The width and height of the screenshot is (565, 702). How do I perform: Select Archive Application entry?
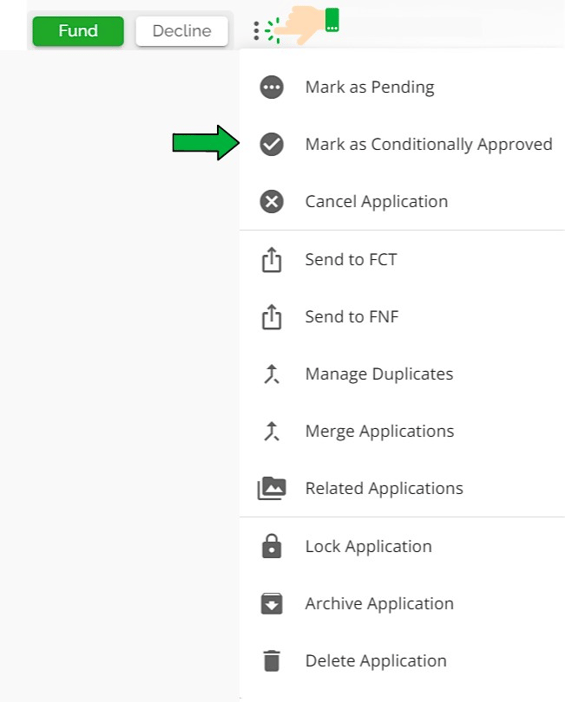[402, 604]
